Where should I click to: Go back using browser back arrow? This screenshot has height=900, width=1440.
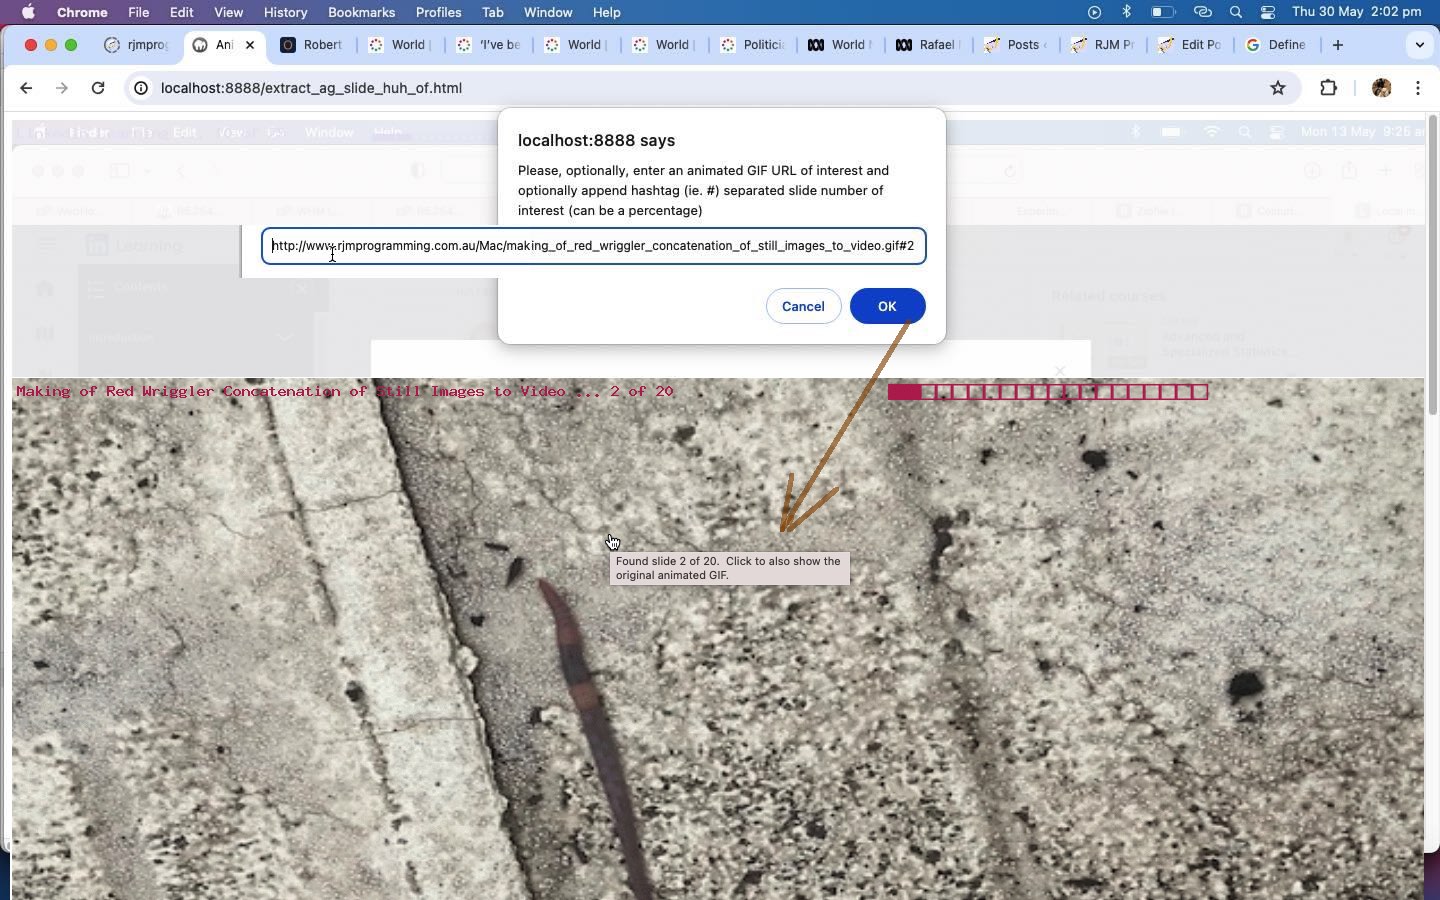coord(26,88)
